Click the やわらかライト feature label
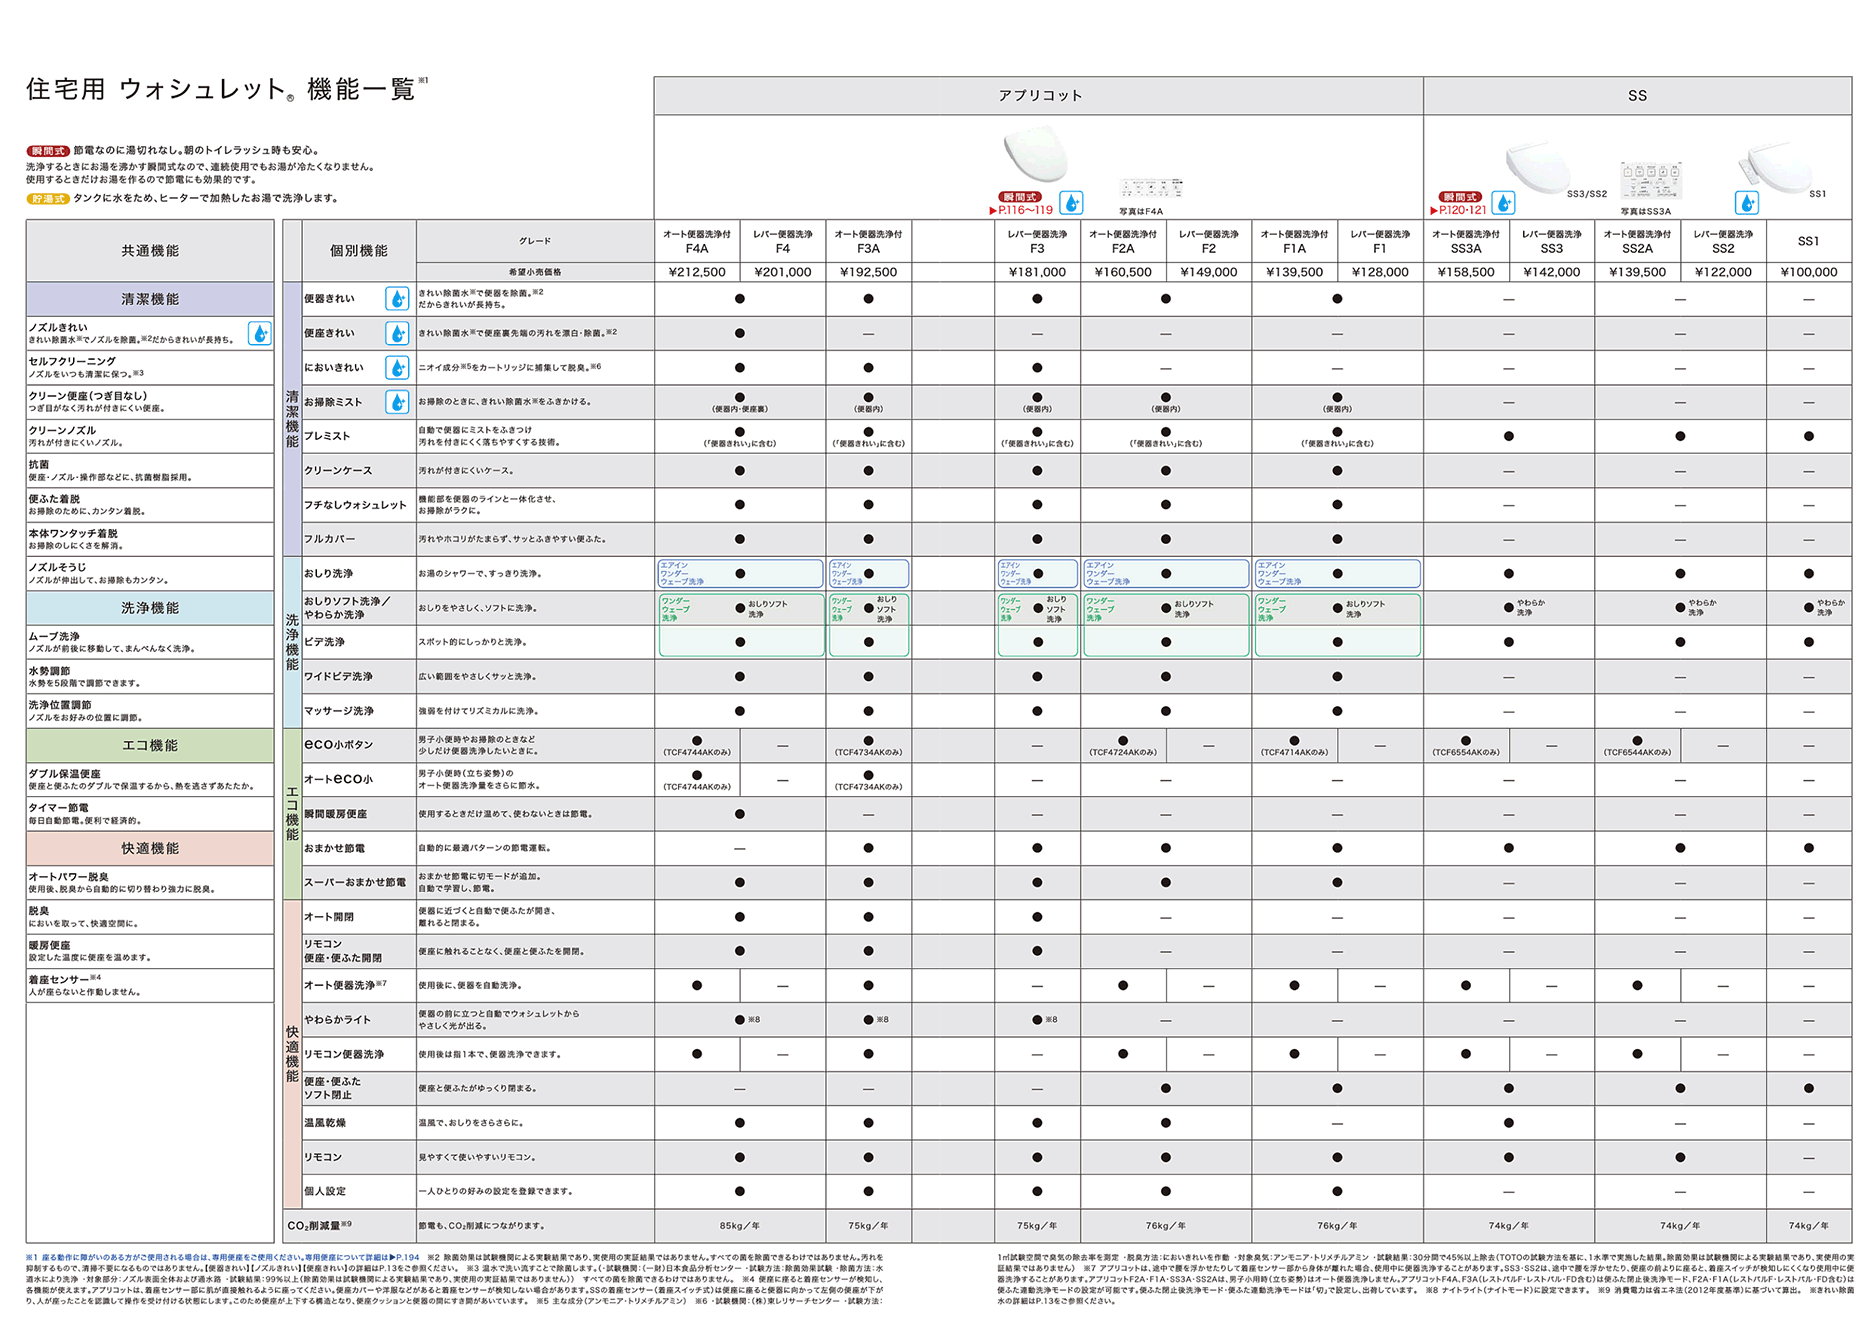This screenshot has height=1320, width=1874. 337,1020
